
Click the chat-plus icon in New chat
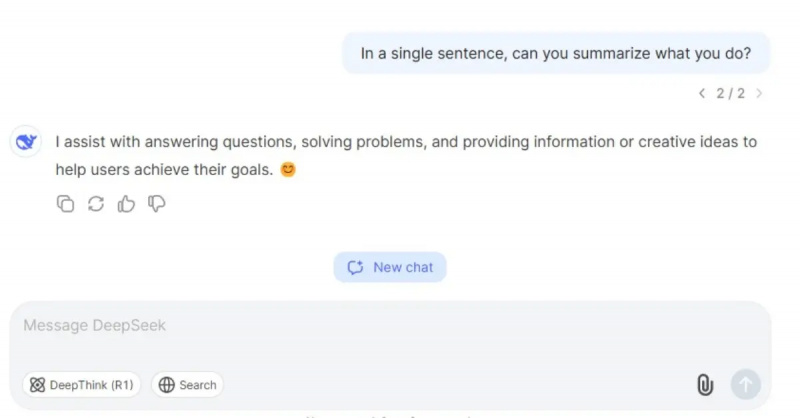[x=355, y=267]
